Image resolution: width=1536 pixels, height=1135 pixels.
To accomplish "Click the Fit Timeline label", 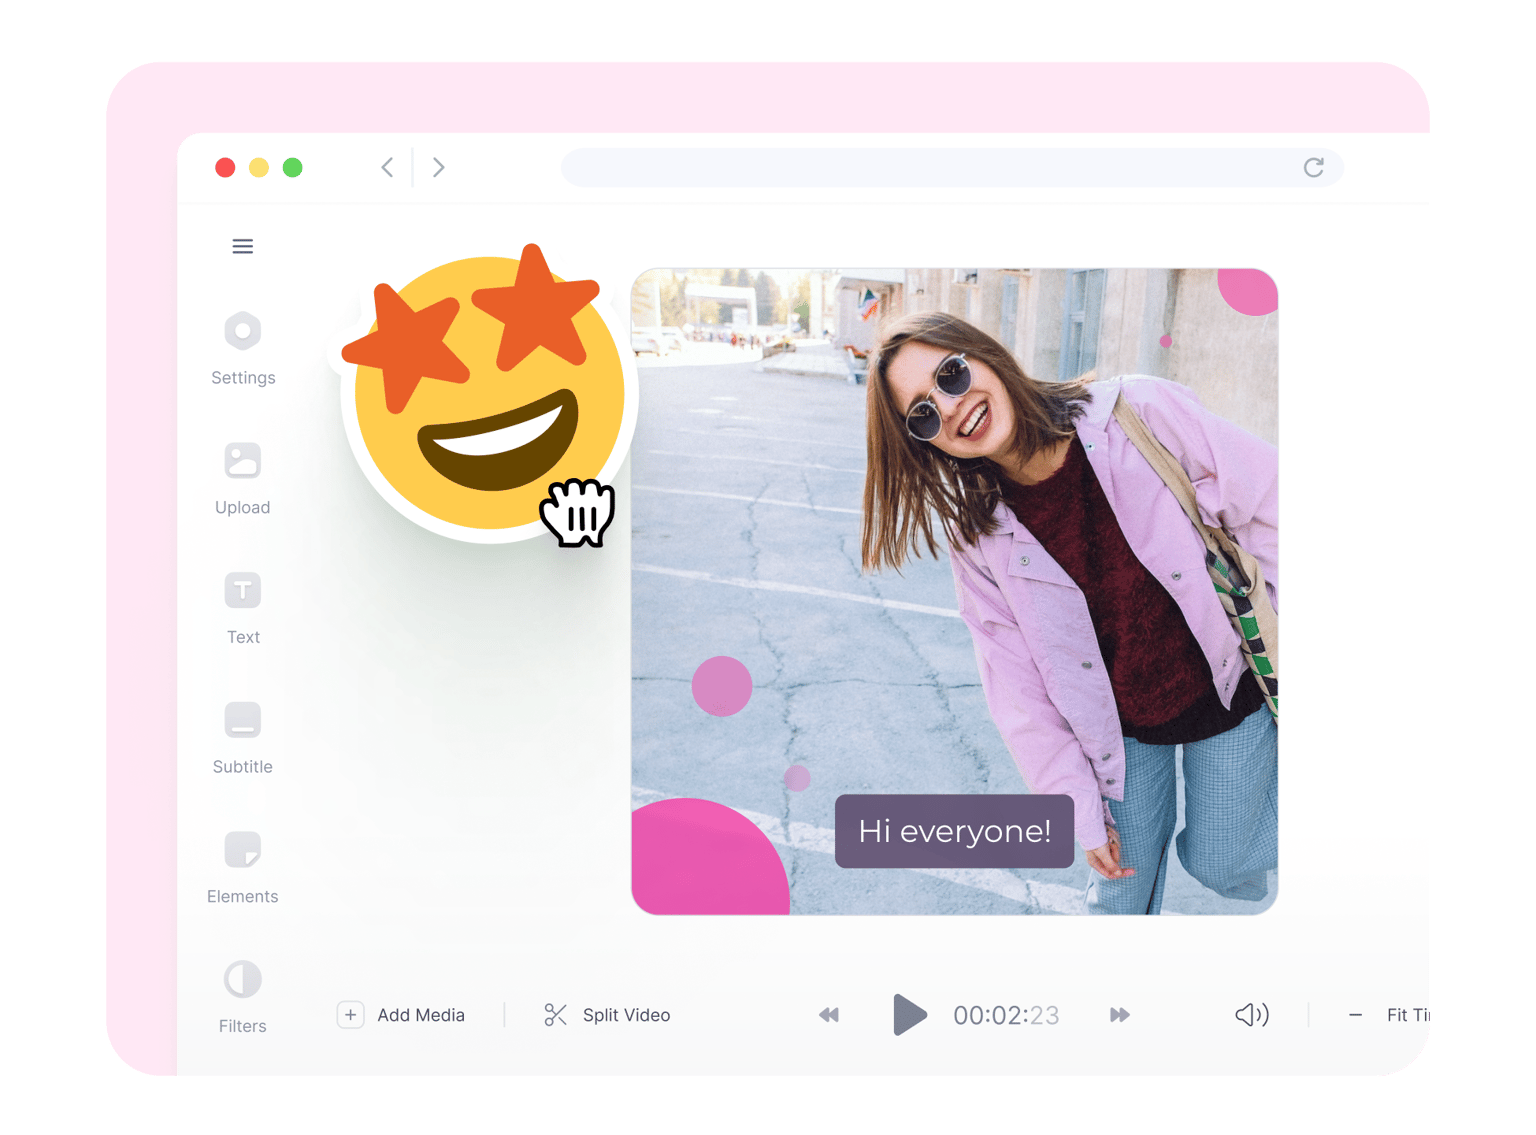I will tap(1408, 1015).
